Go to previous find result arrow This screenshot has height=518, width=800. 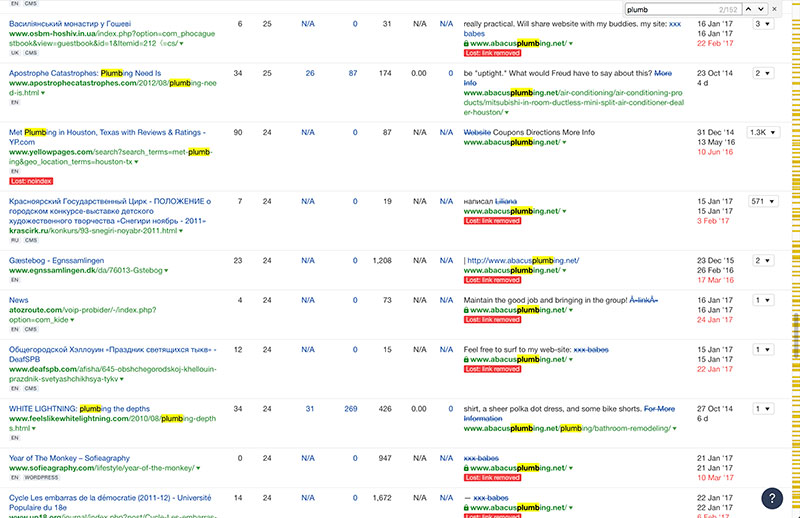(748, 9)
